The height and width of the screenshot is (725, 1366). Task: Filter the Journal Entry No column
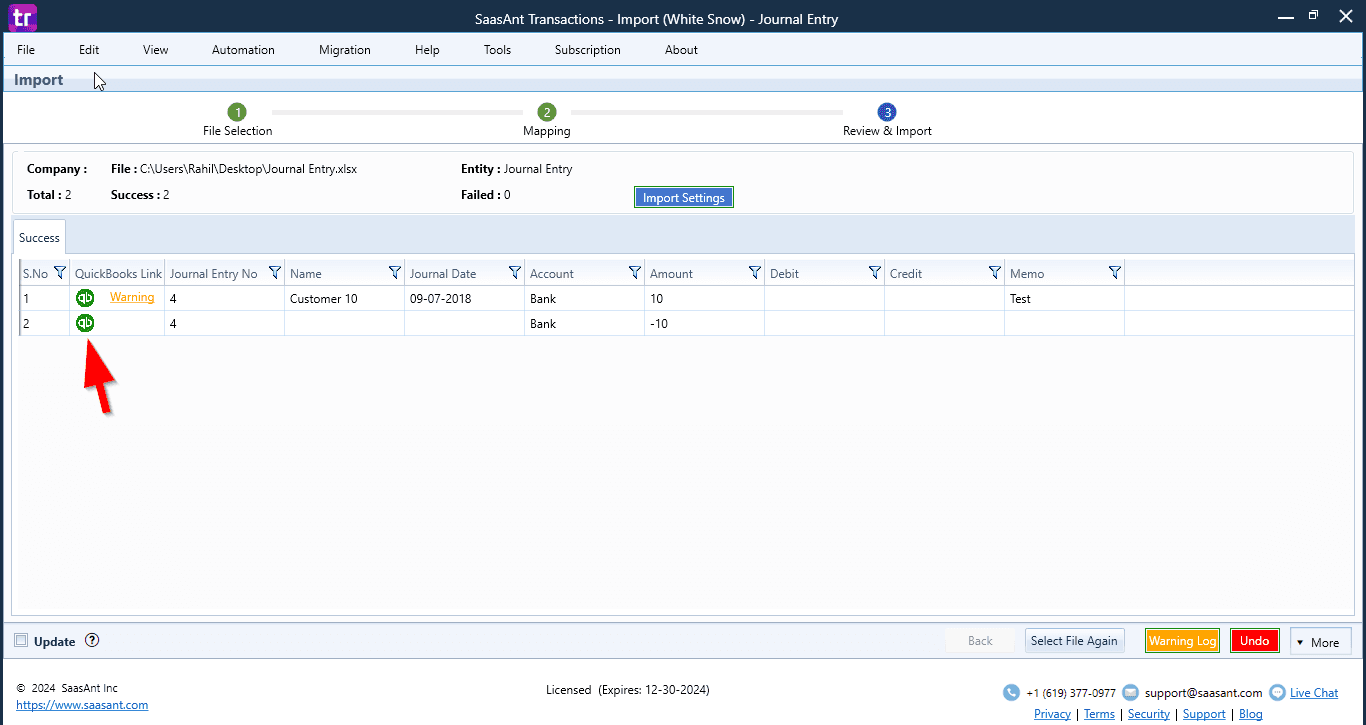pos(275,273)
